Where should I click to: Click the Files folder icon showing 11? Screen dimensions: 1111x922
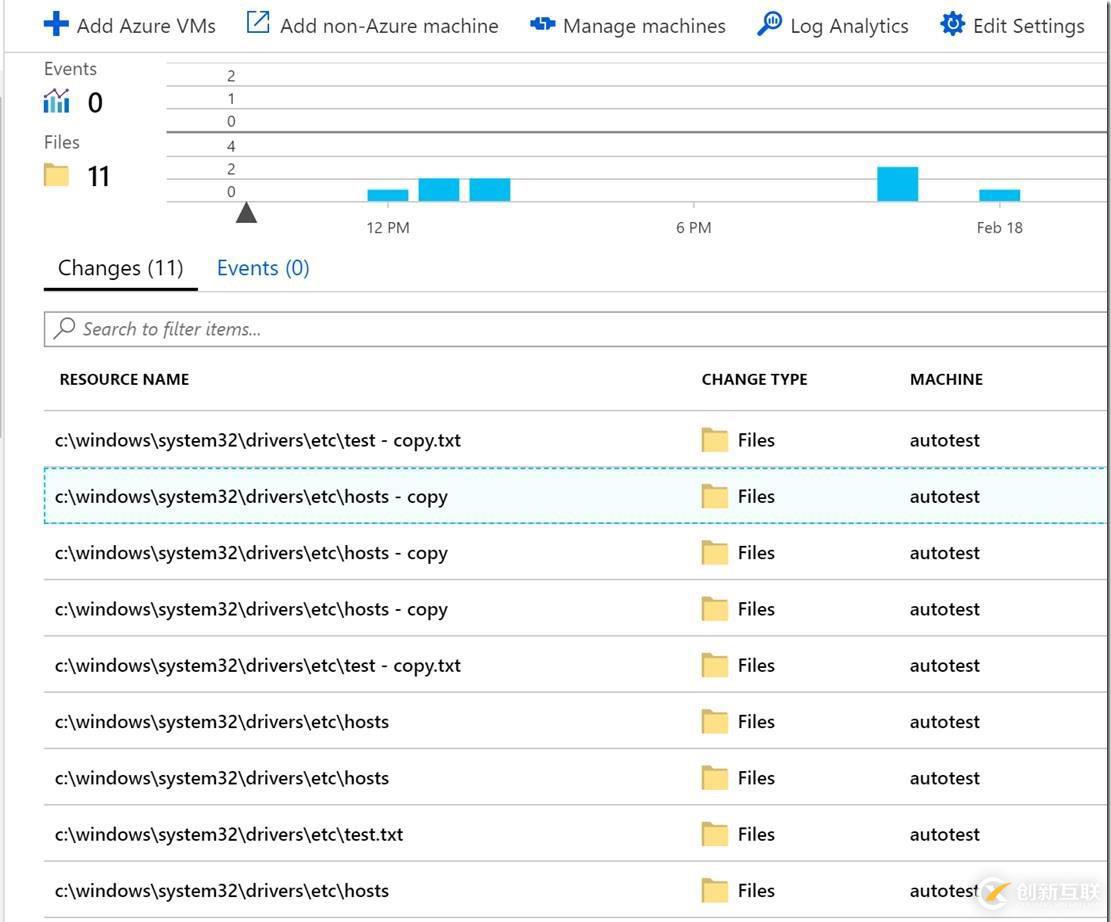(x=57, y=175)
